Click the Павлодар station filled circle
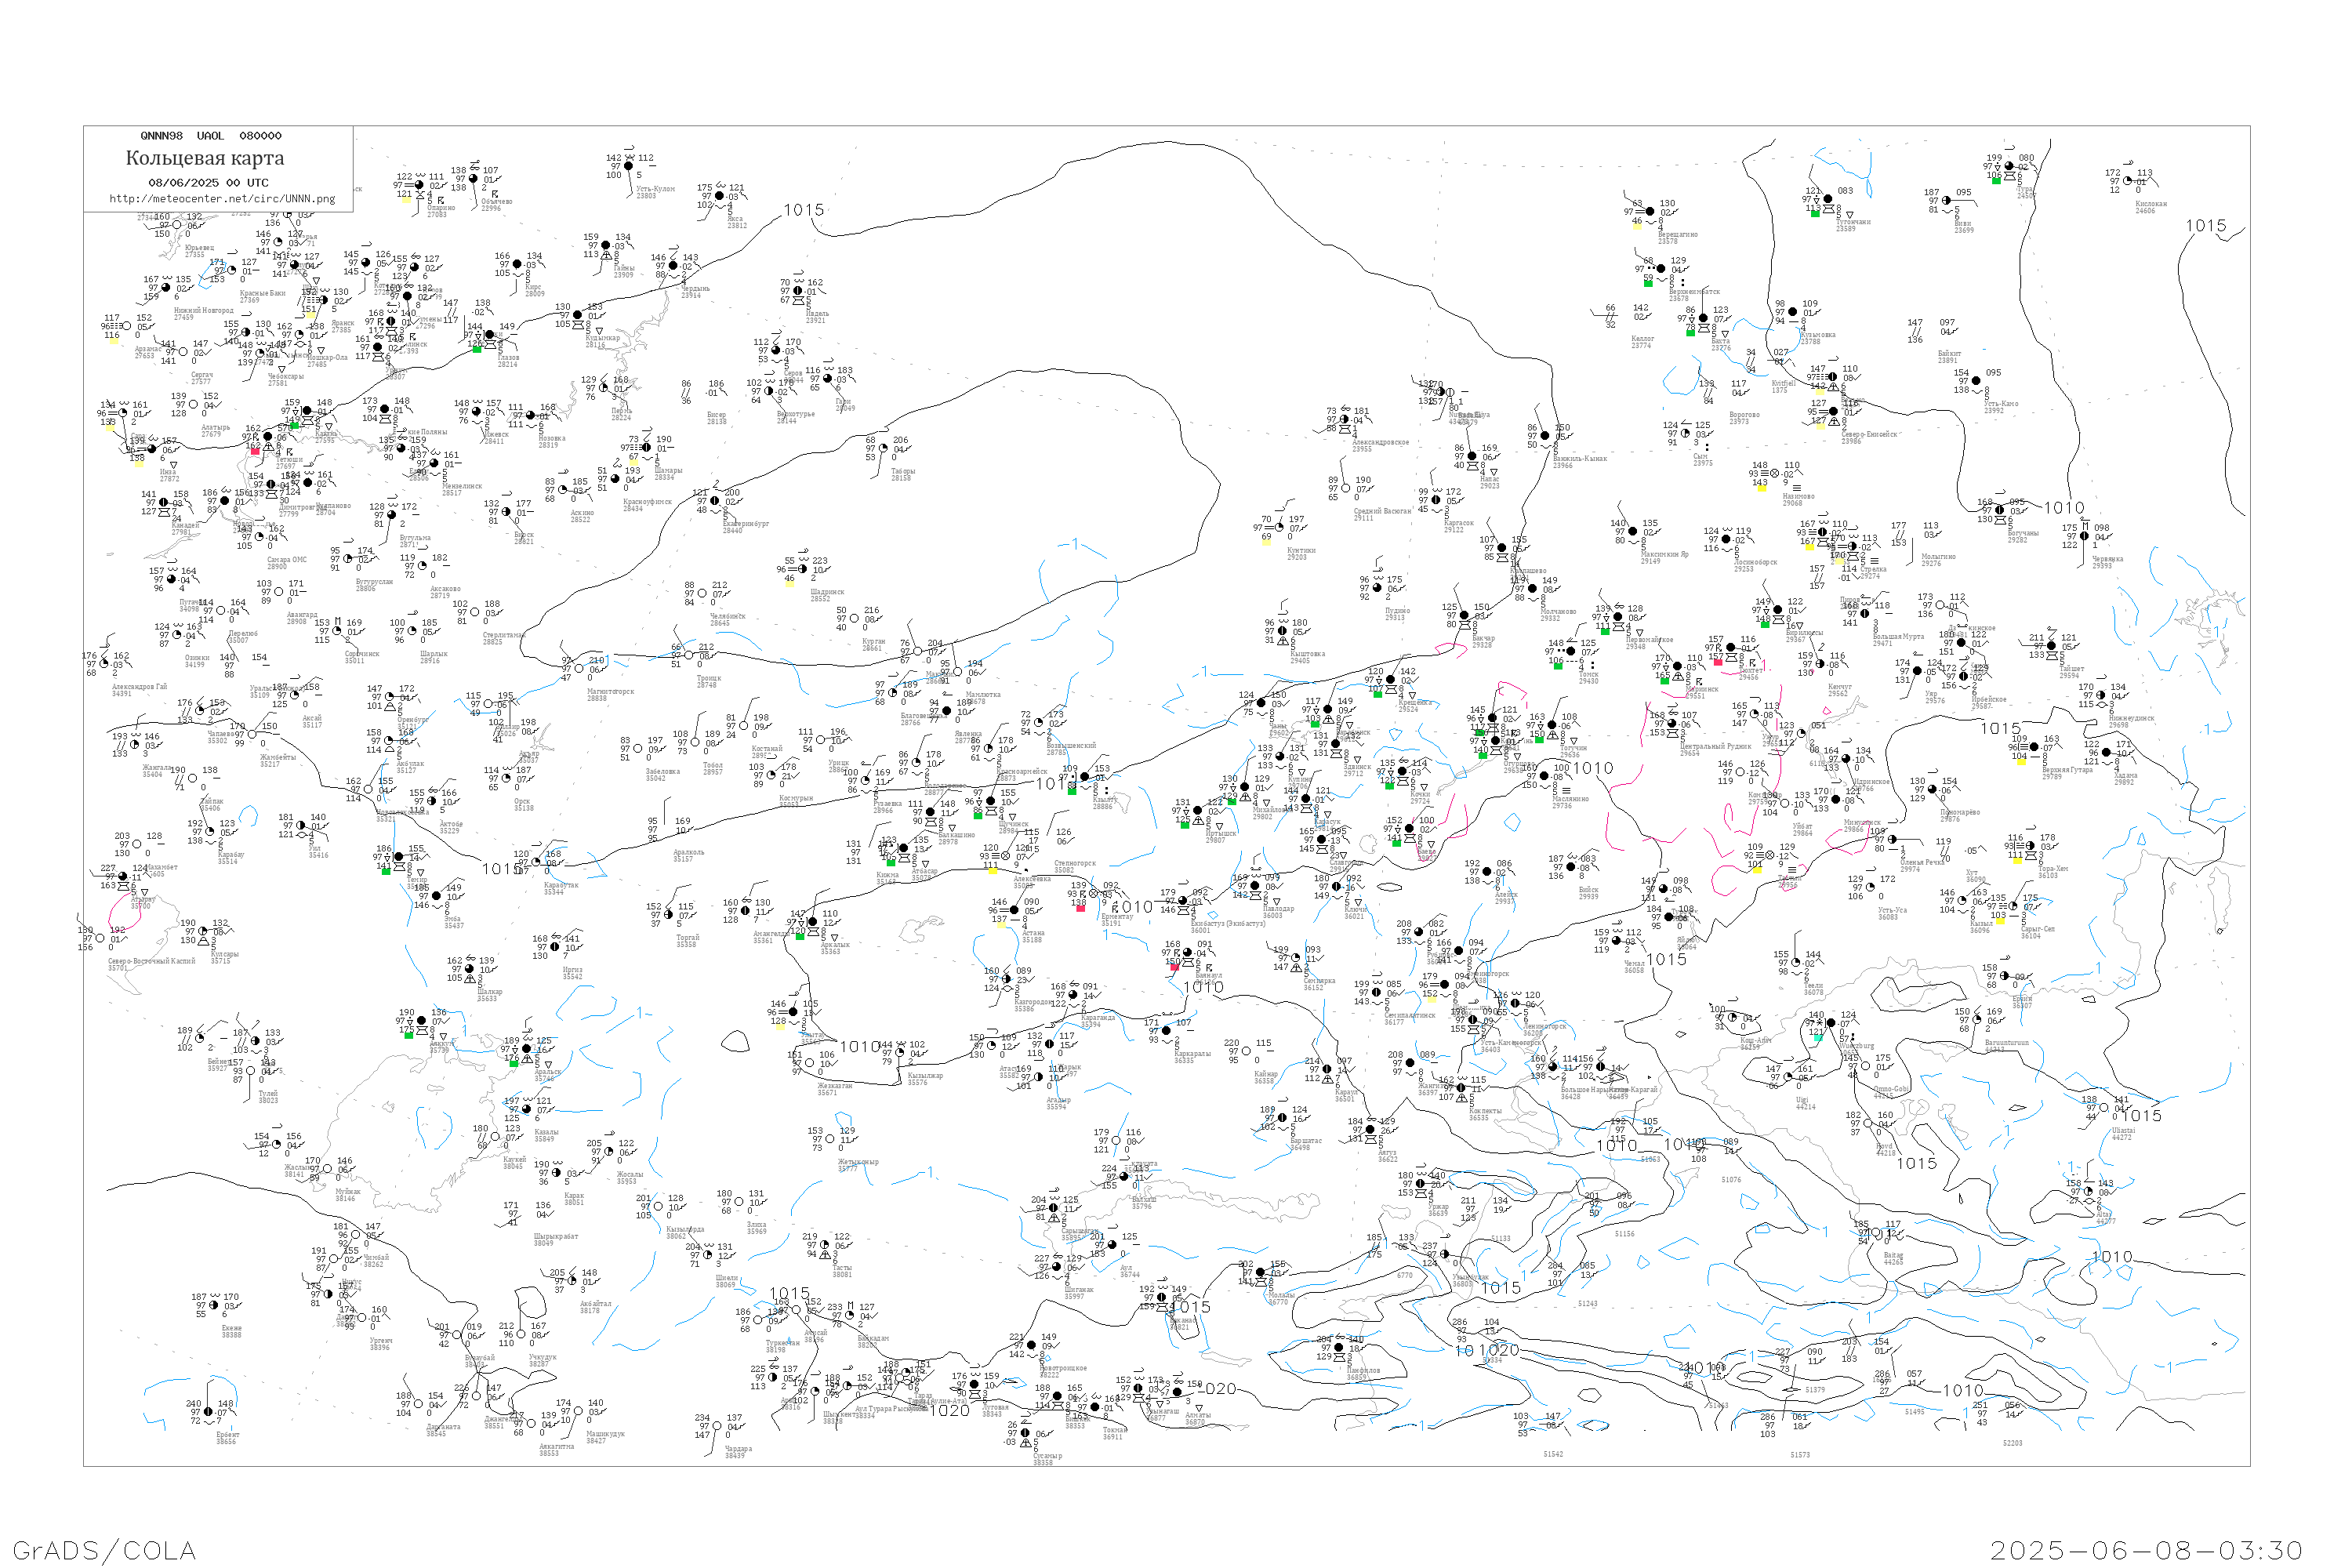The image size is (2352, 1568). (x=1257, y=886)
